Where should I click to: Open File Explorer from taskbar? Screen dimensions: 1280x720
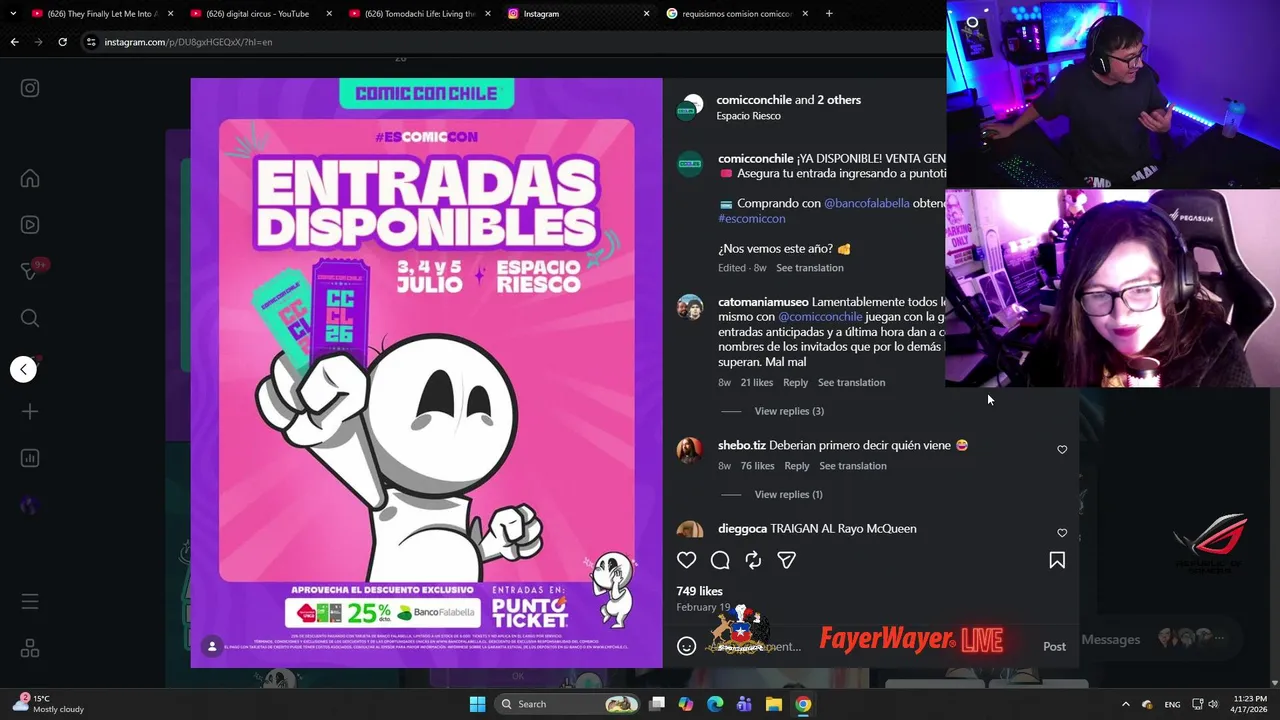774,704
